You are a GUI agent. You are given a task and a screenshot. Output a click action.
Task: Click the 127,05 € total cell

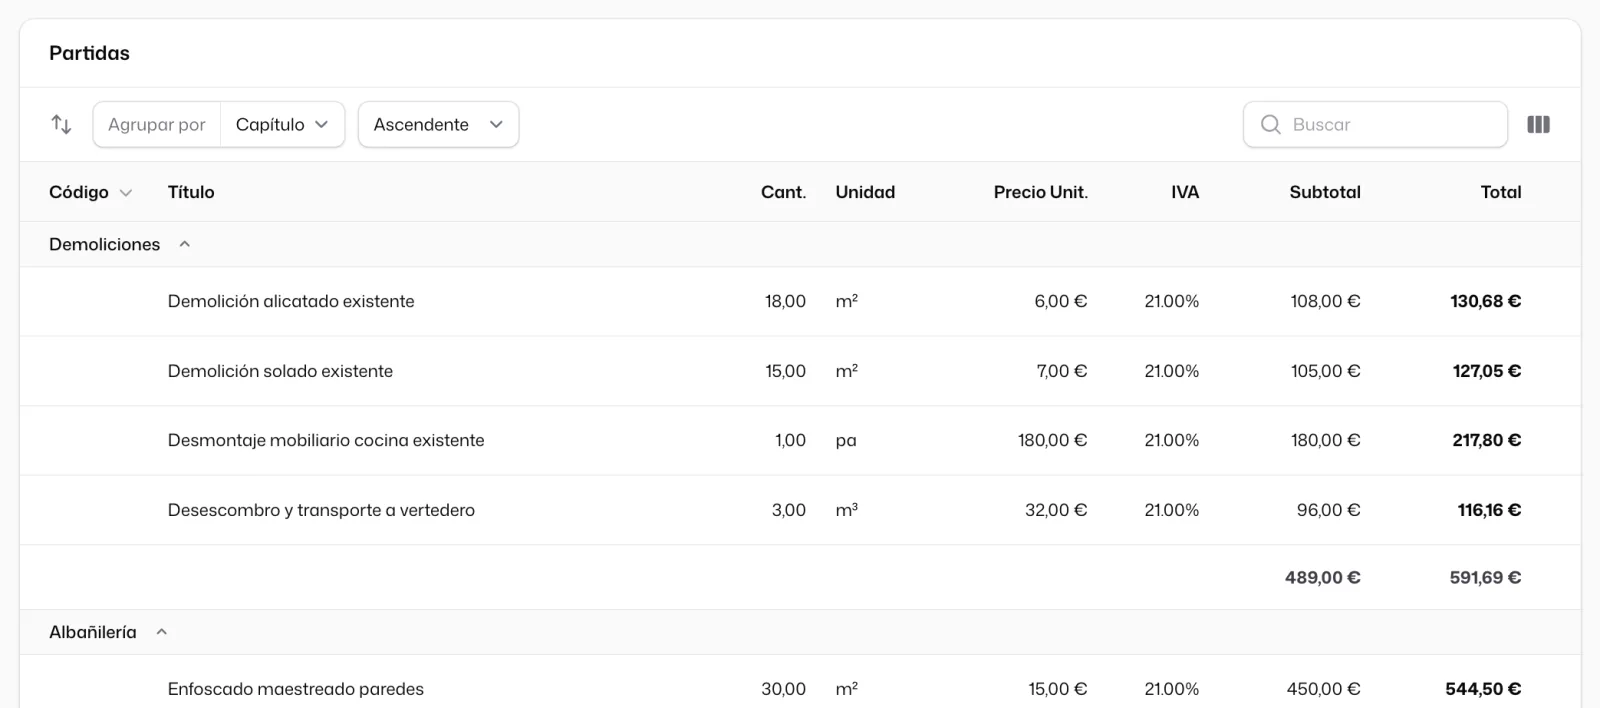coord(1487,371)
